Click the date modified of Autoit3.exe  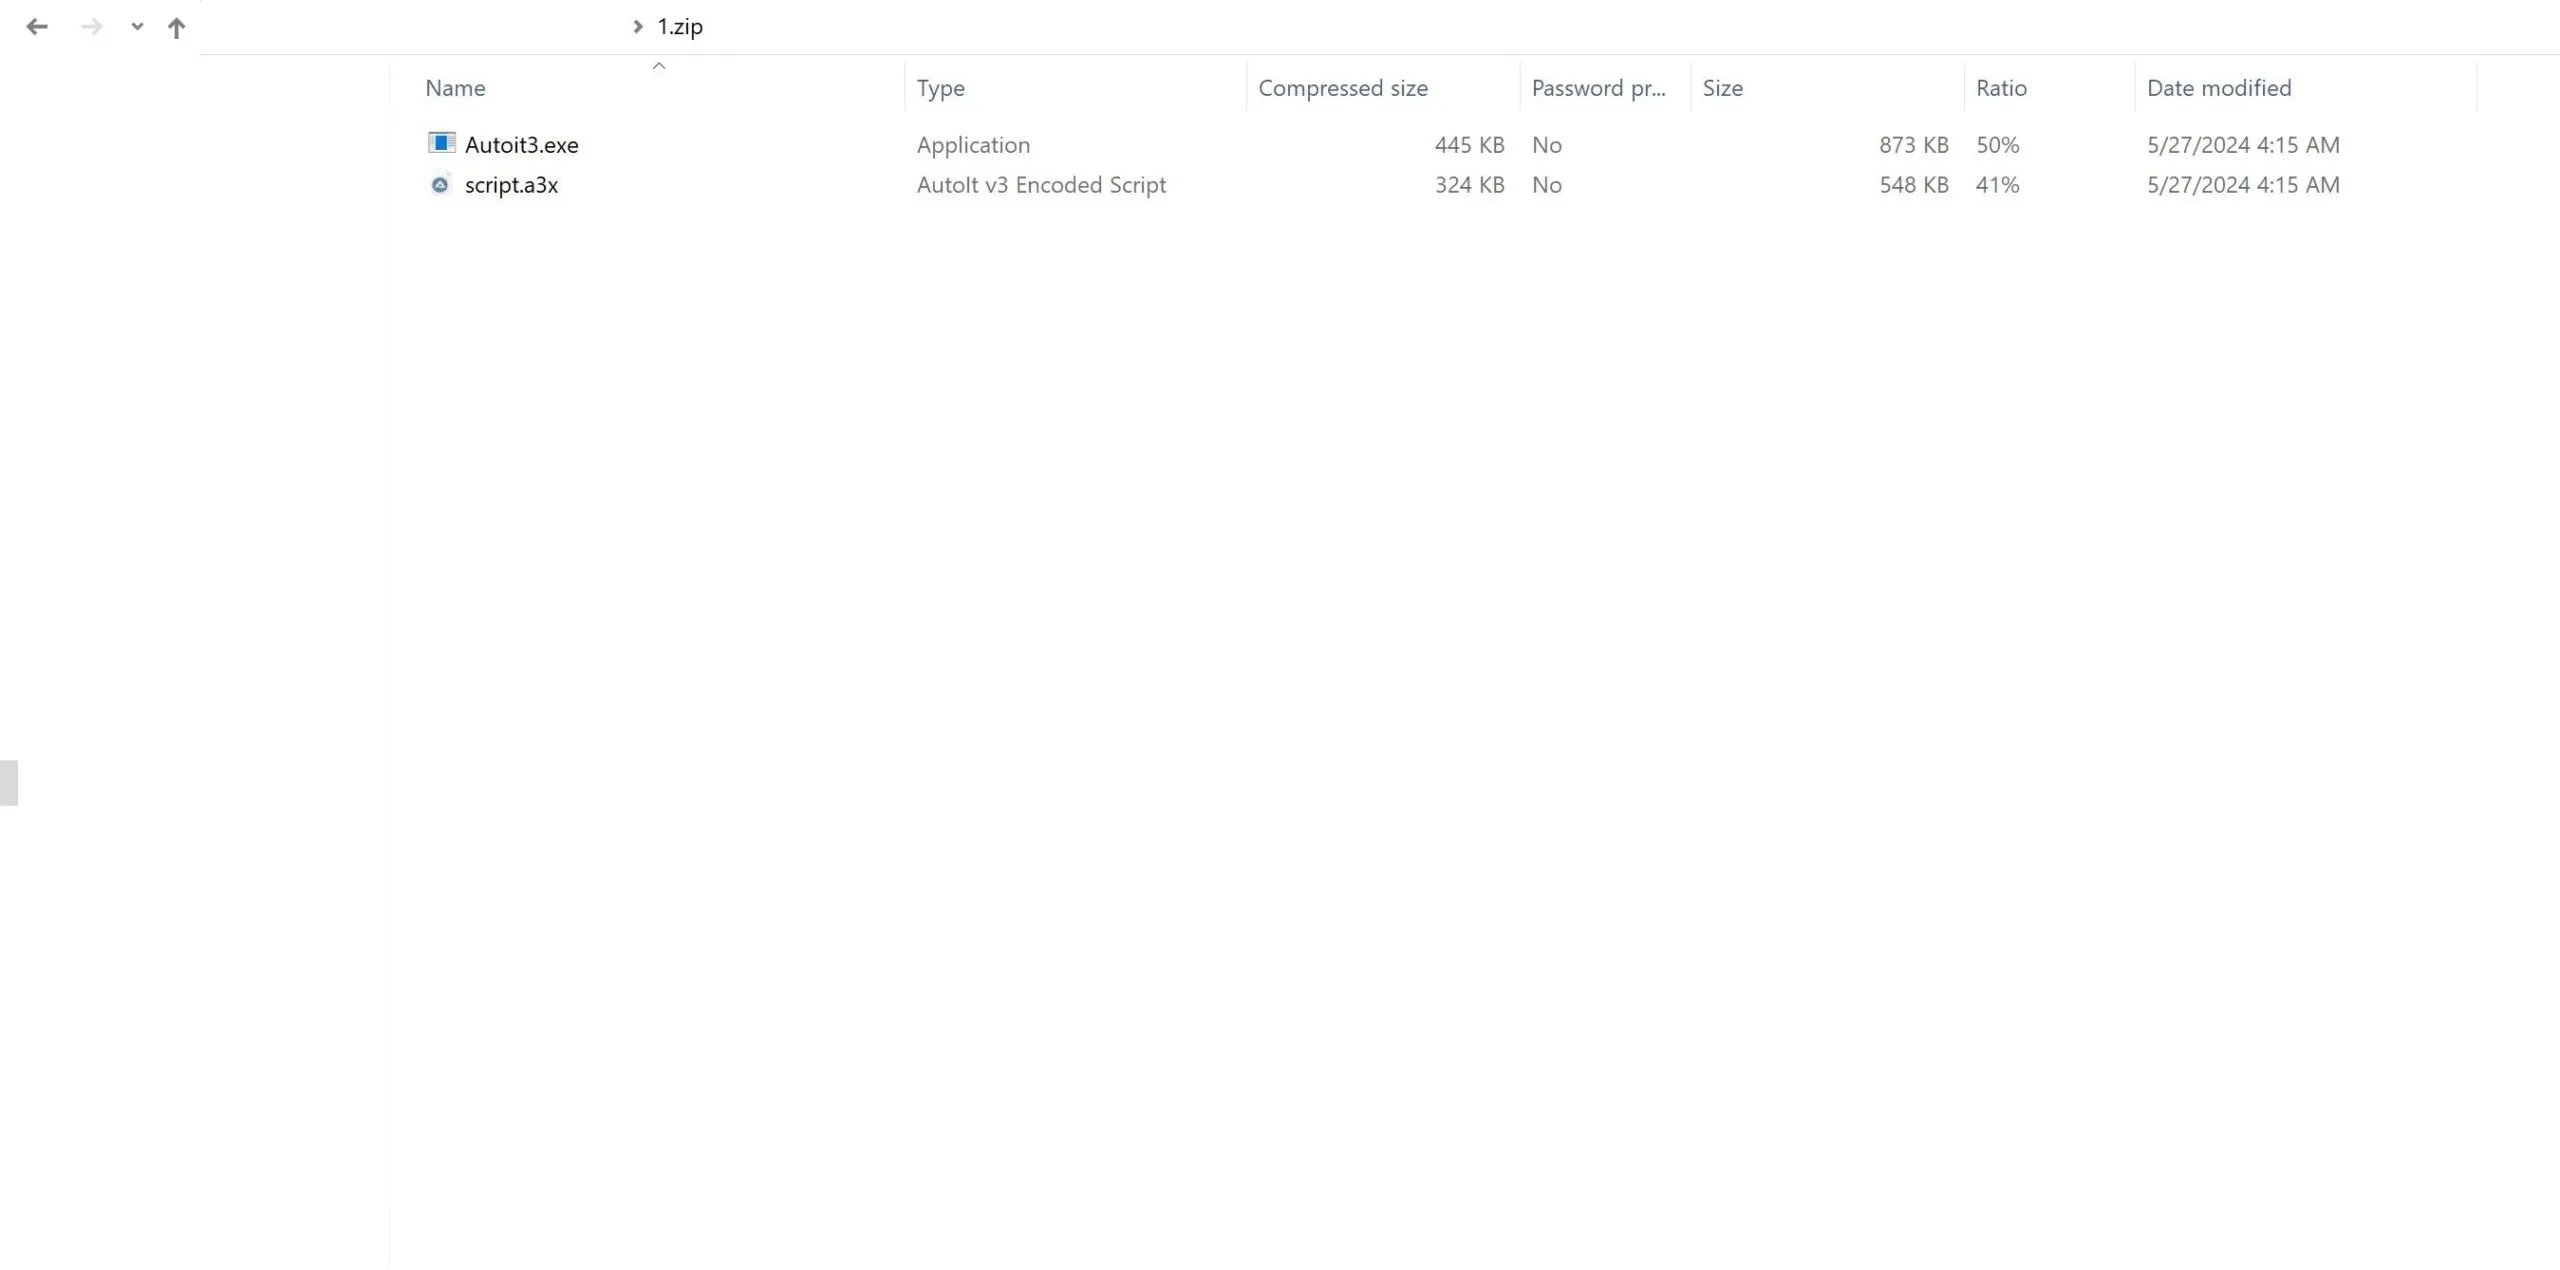(x=2243, y=145)
